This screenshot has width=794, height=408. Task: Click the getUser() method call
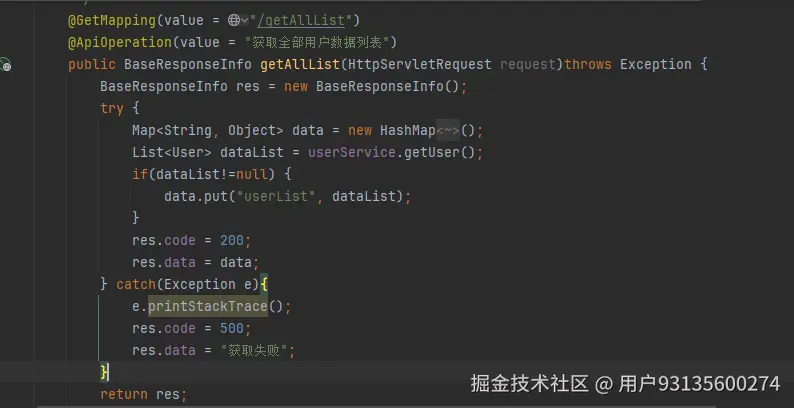[x=440, y=152]
